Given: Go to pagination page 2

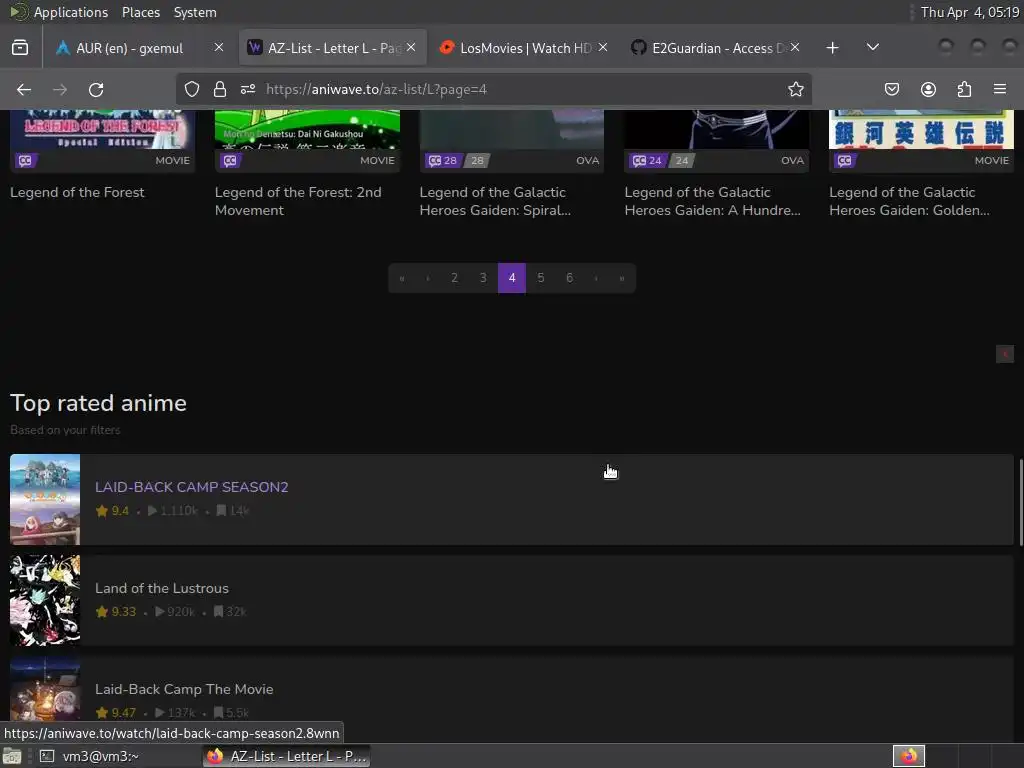Looking at the screenshot, I should (x=455, y=278).
